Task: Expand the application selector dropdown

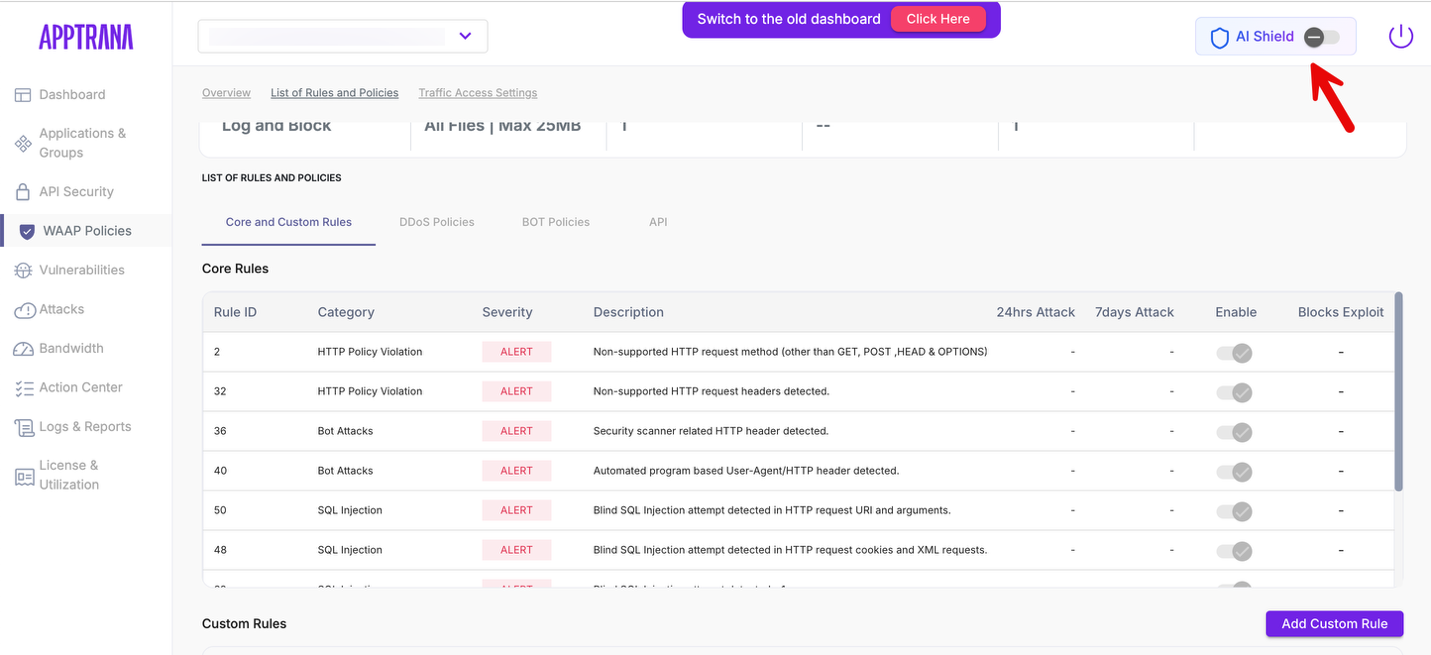Action: pos(463,35)
